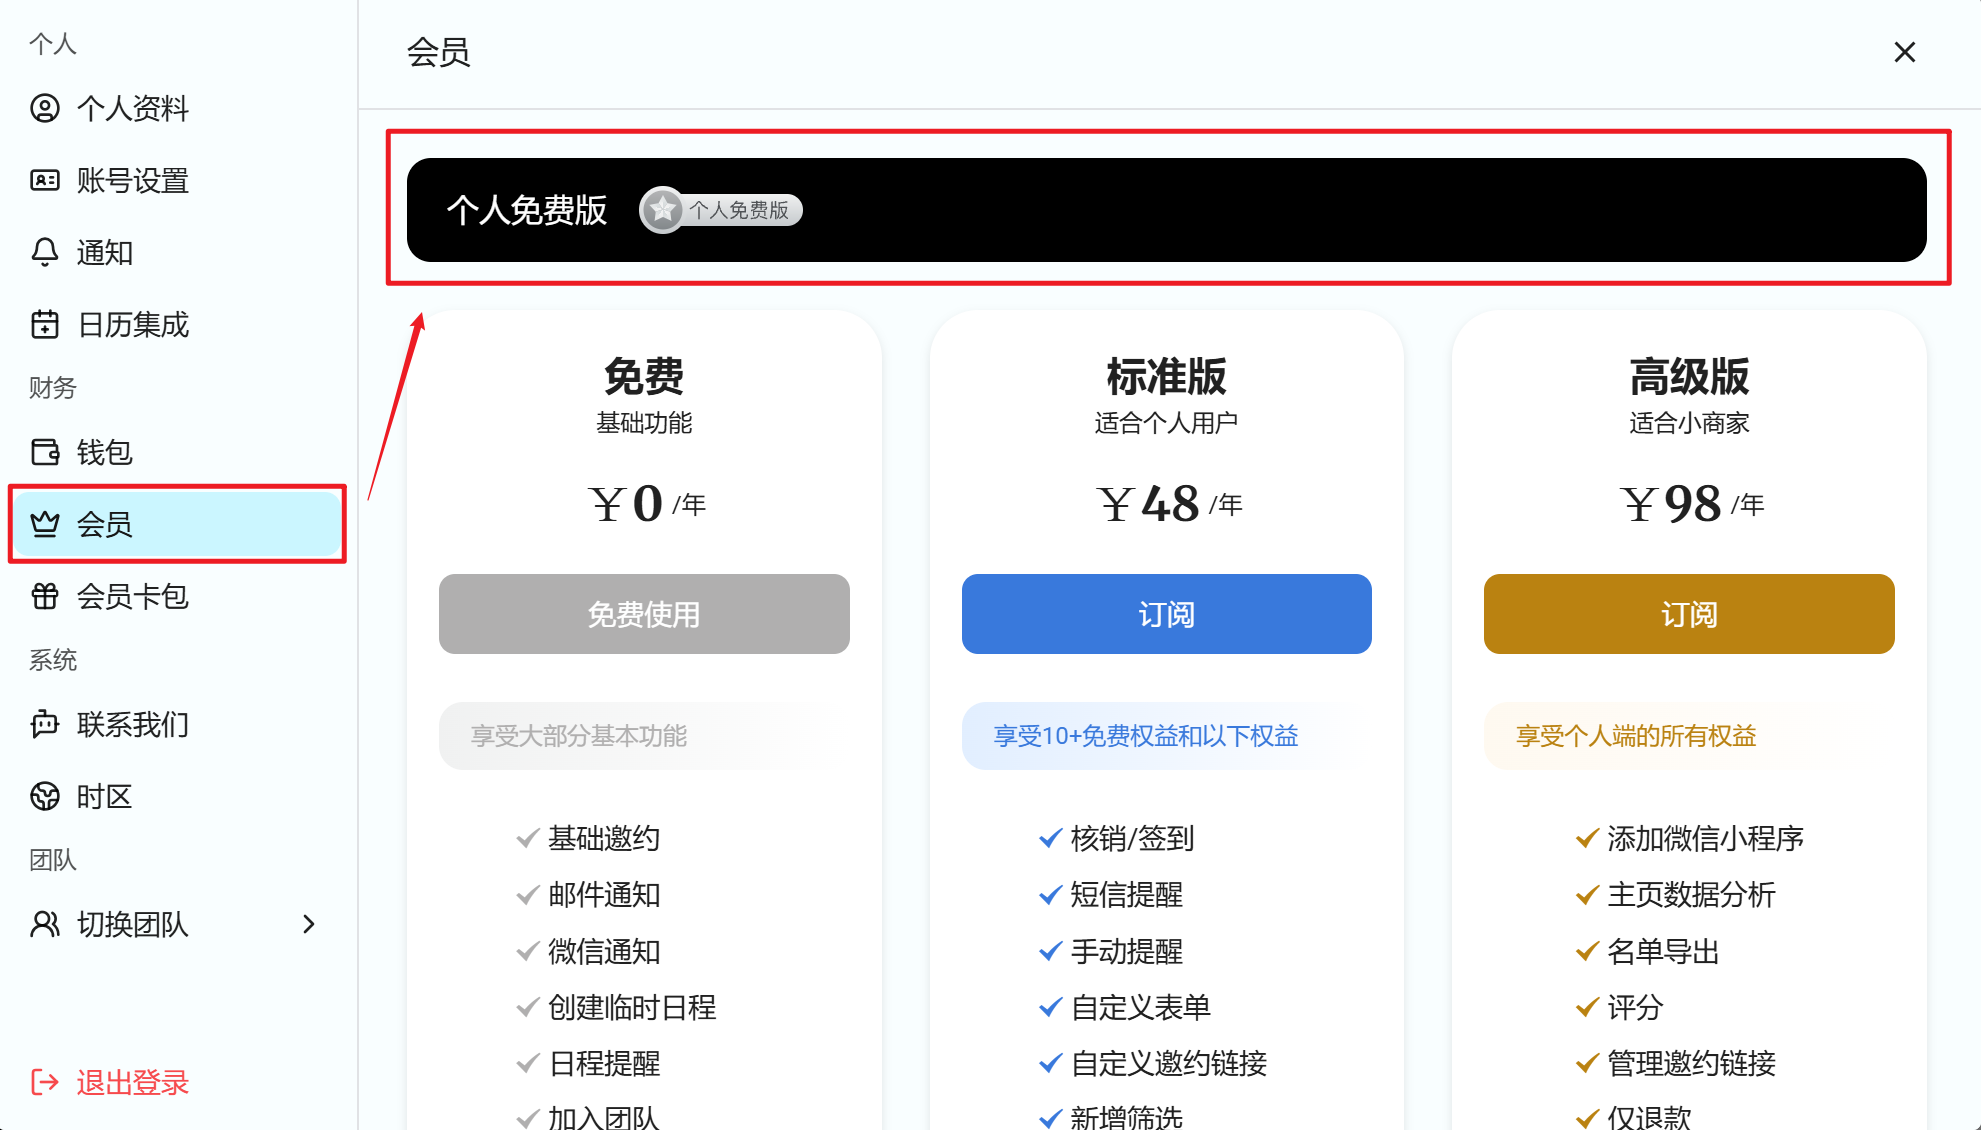Viewport: 1981px width, 1130px height.
Task: Click 享受个人端的所有权益 label
Action: click(1636, 736)
